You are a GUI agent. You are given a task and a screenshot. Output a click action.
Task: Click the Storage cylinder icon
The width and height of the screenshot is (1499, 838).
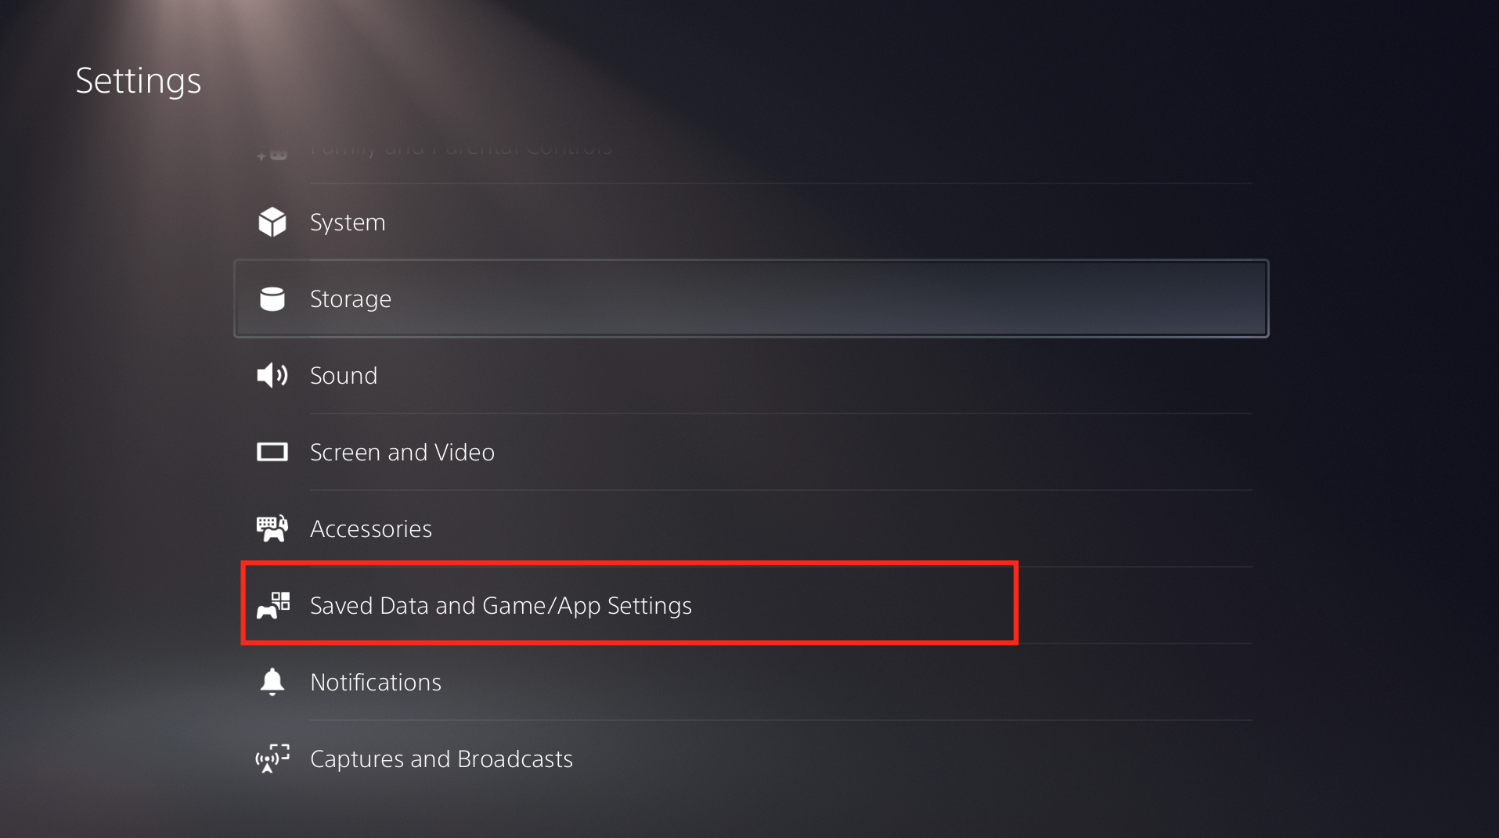(x=272, y=299)
